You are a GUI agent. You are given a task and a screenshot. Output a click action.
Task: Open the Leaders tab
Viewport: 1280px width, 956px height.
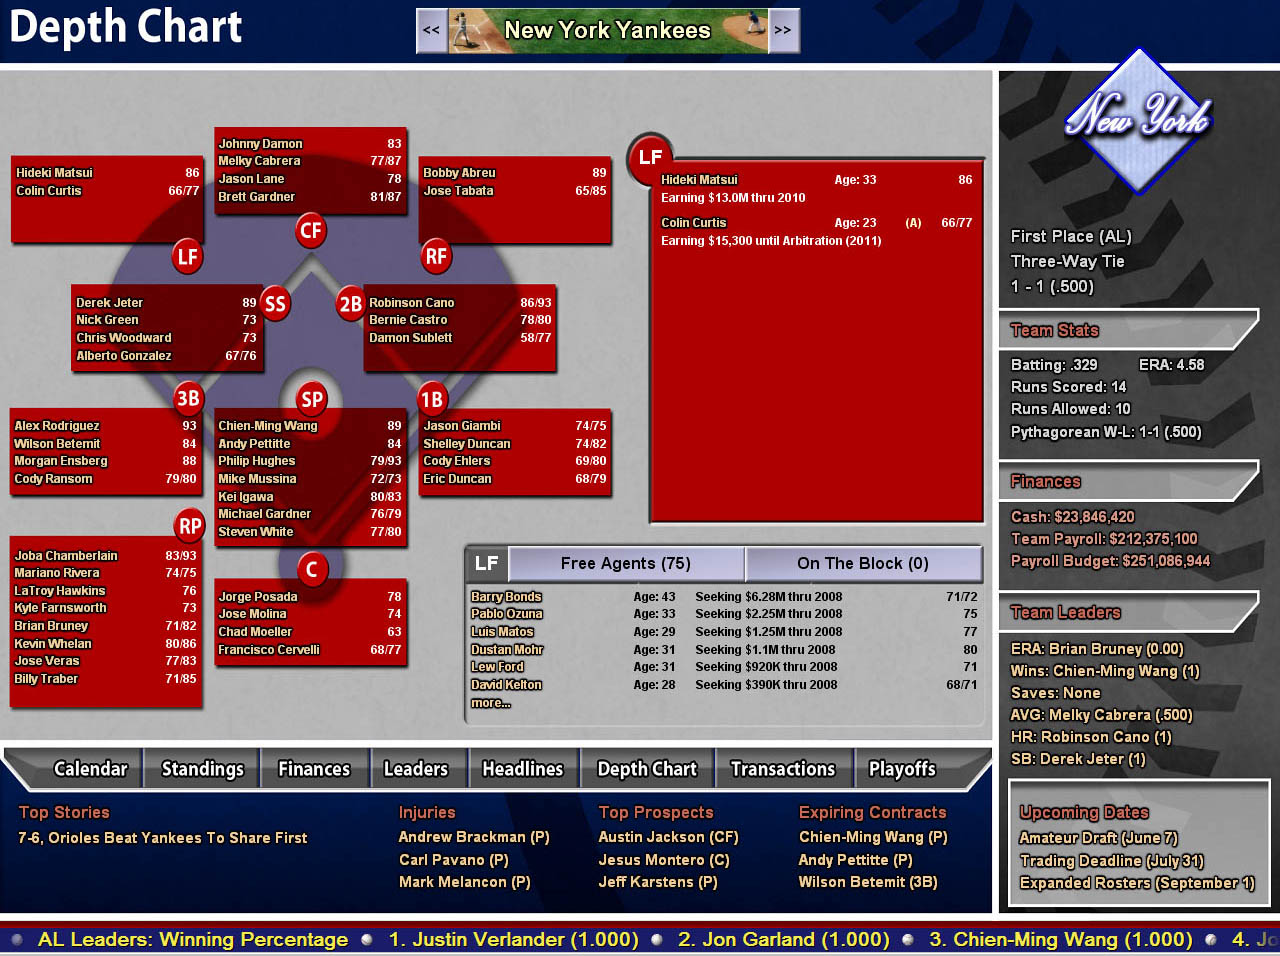coord(416,769)
